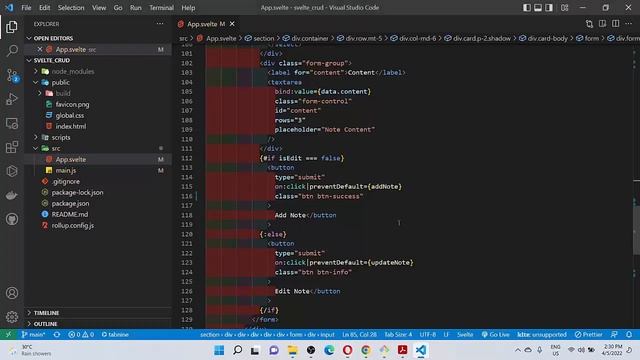Toggle the primary side bar layout icon
Screen dimensions: 640x360
coord(527,7)
